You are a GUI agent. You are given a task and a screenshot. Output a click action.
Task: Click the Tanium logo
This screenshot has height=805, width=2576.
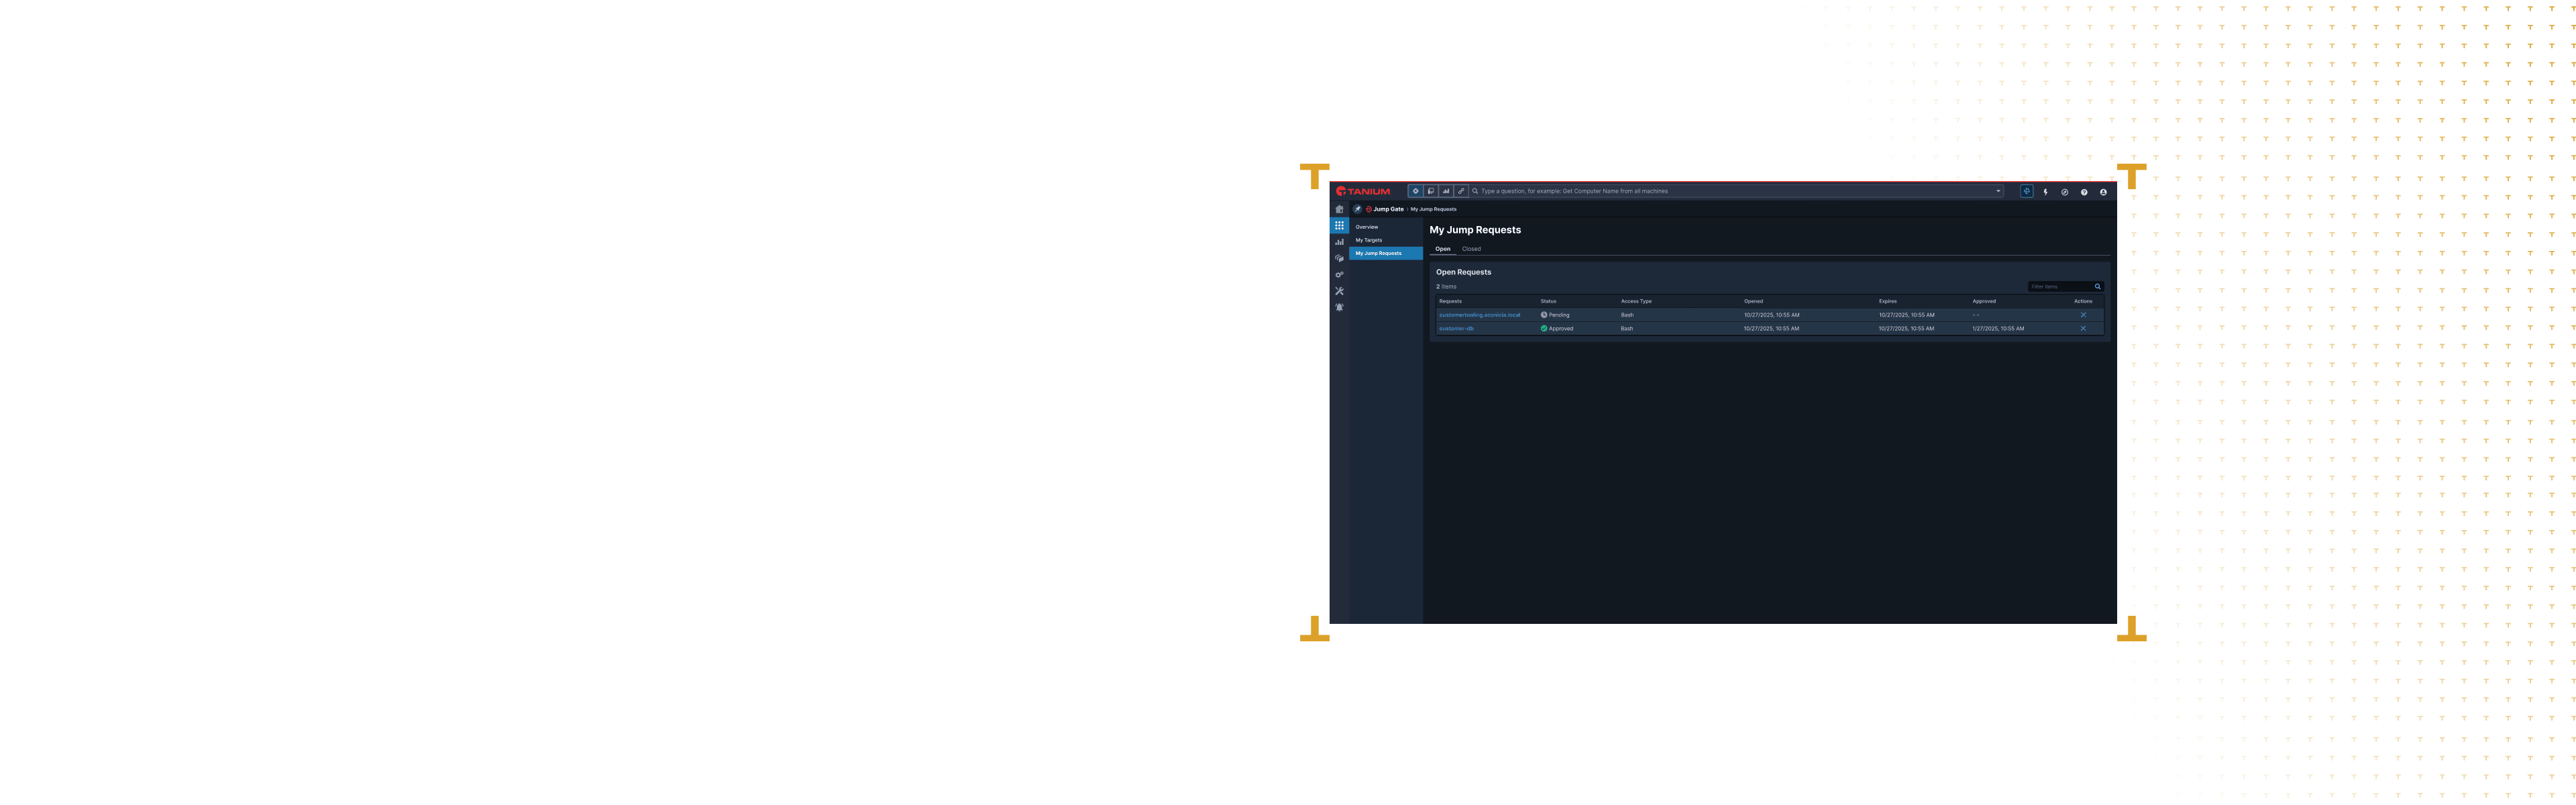tap(1363, 191)
